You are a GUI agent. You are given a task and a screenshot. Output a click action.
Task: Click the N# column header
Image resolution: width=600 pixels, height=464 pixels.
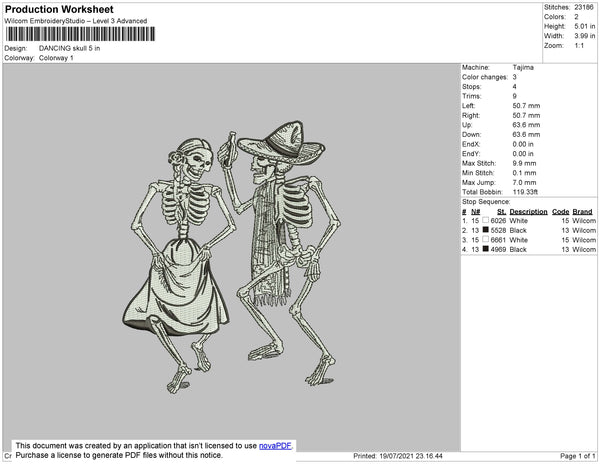pos(476,212)
